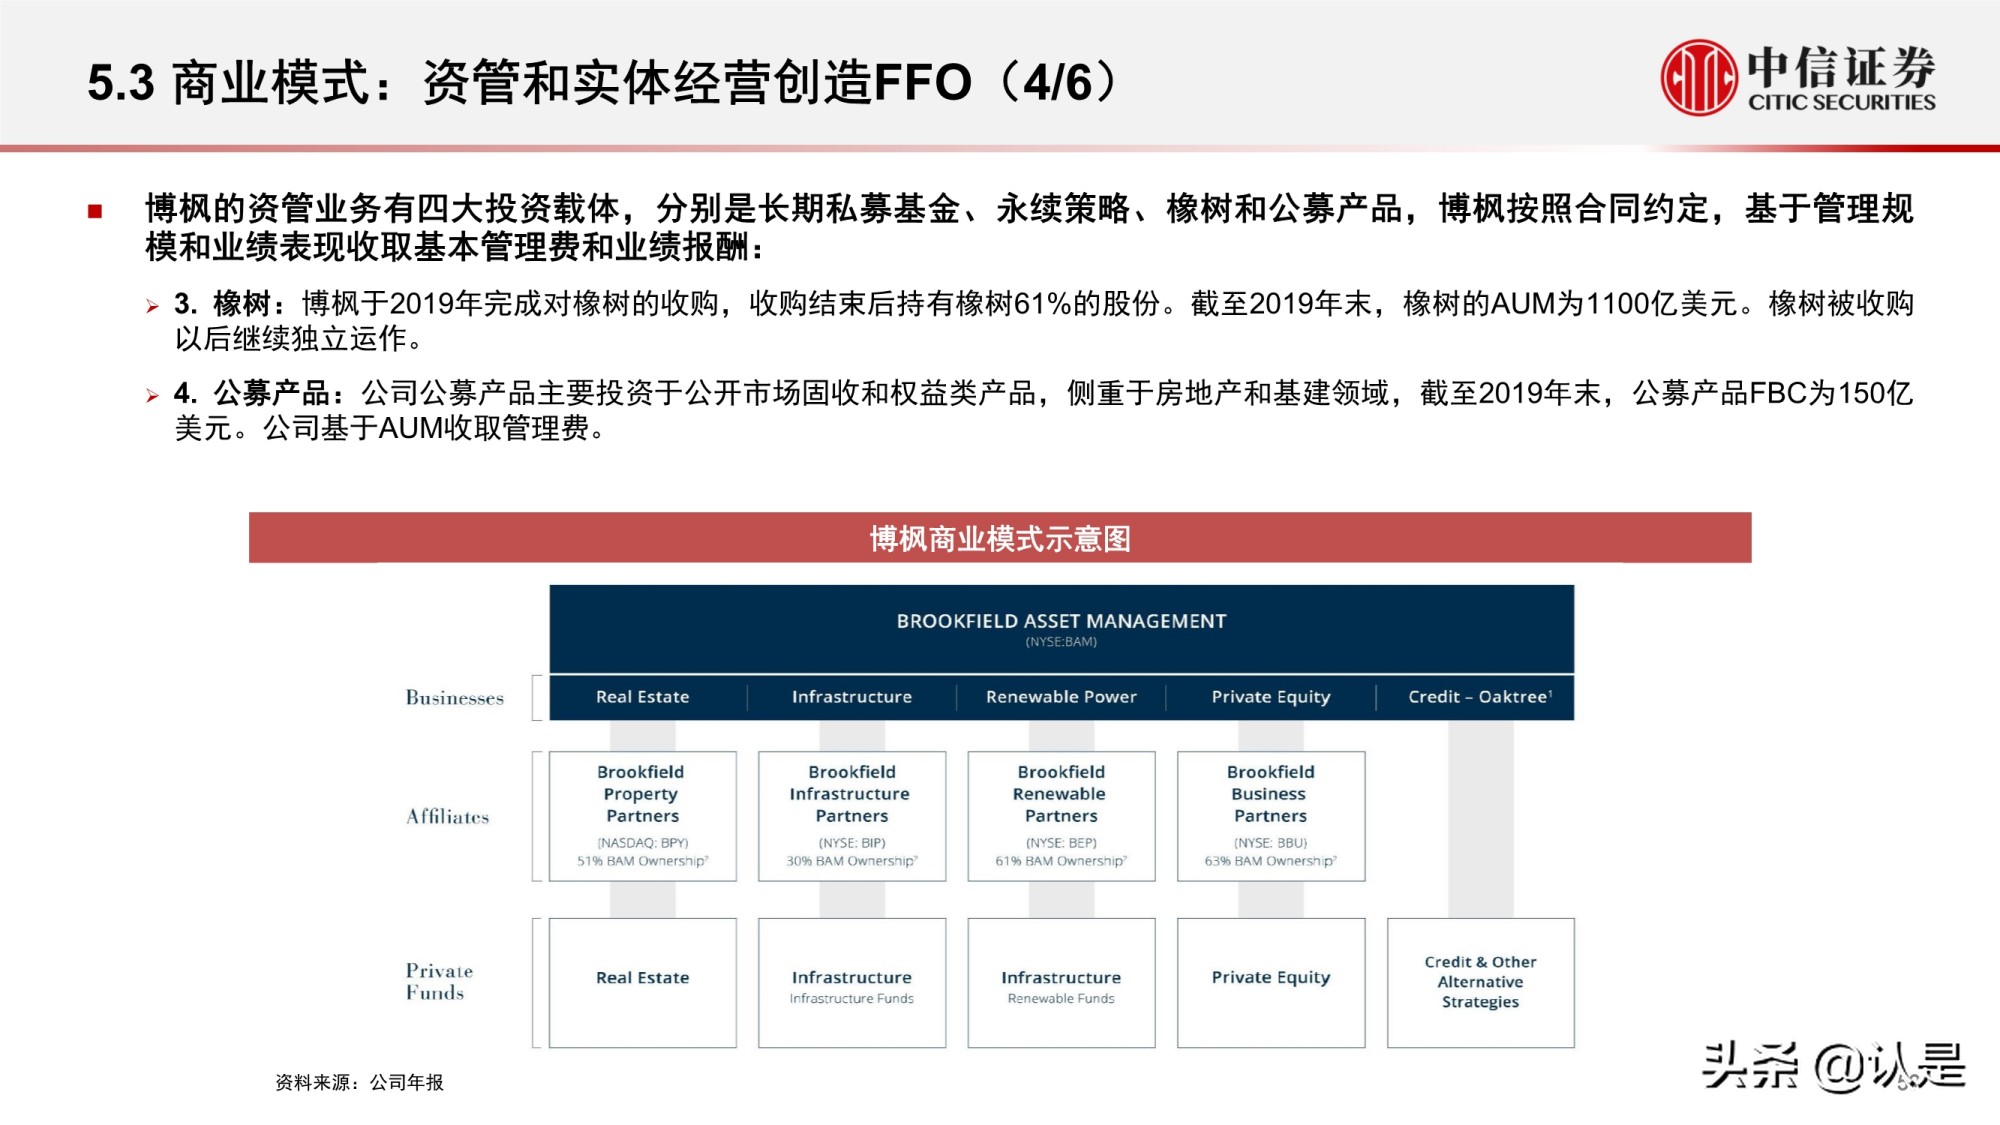This screenshot has width=2000, height=1125.
Task: Expand the Businesses row label
Action: (455, 697)
